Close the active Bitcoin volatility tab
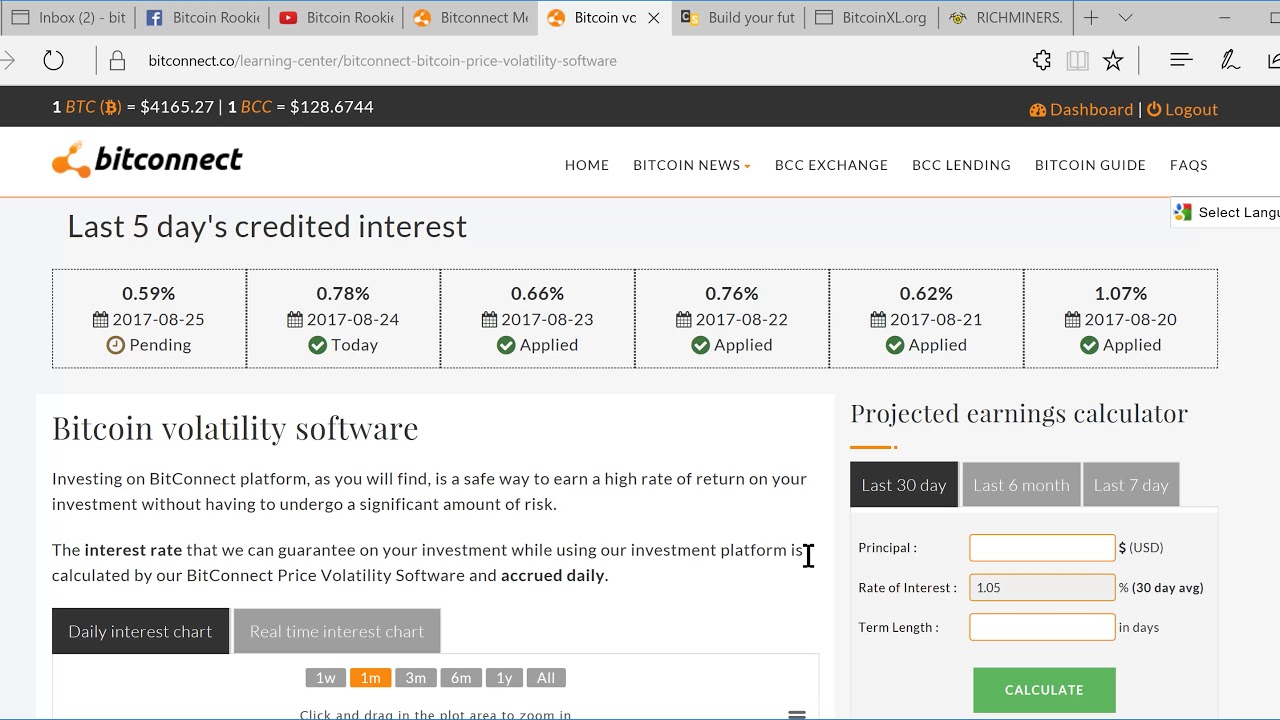Image resolution: width=1280 pixels, height=720 pixels. (x=654, y=18)
